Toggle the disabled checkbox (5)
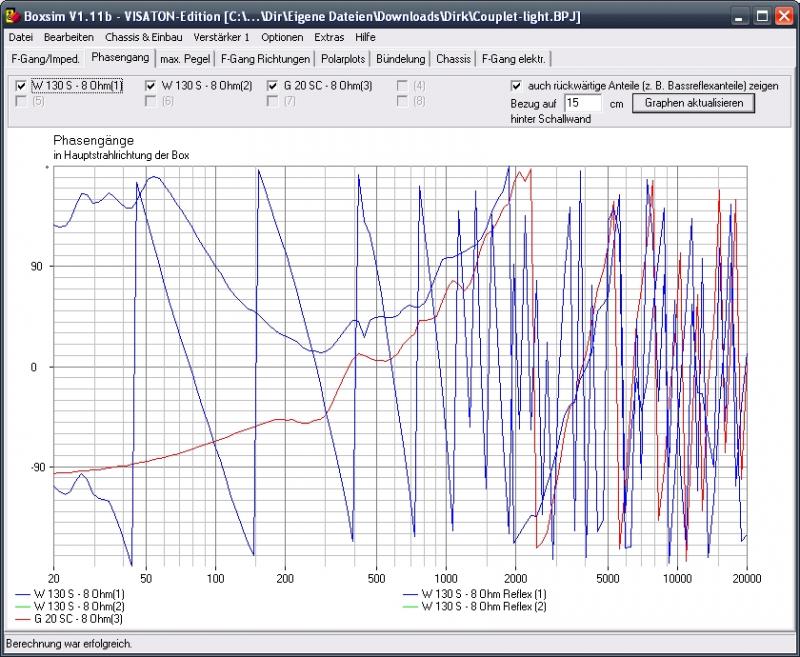This screenshot has height=657, width=800. click(21, 102)
